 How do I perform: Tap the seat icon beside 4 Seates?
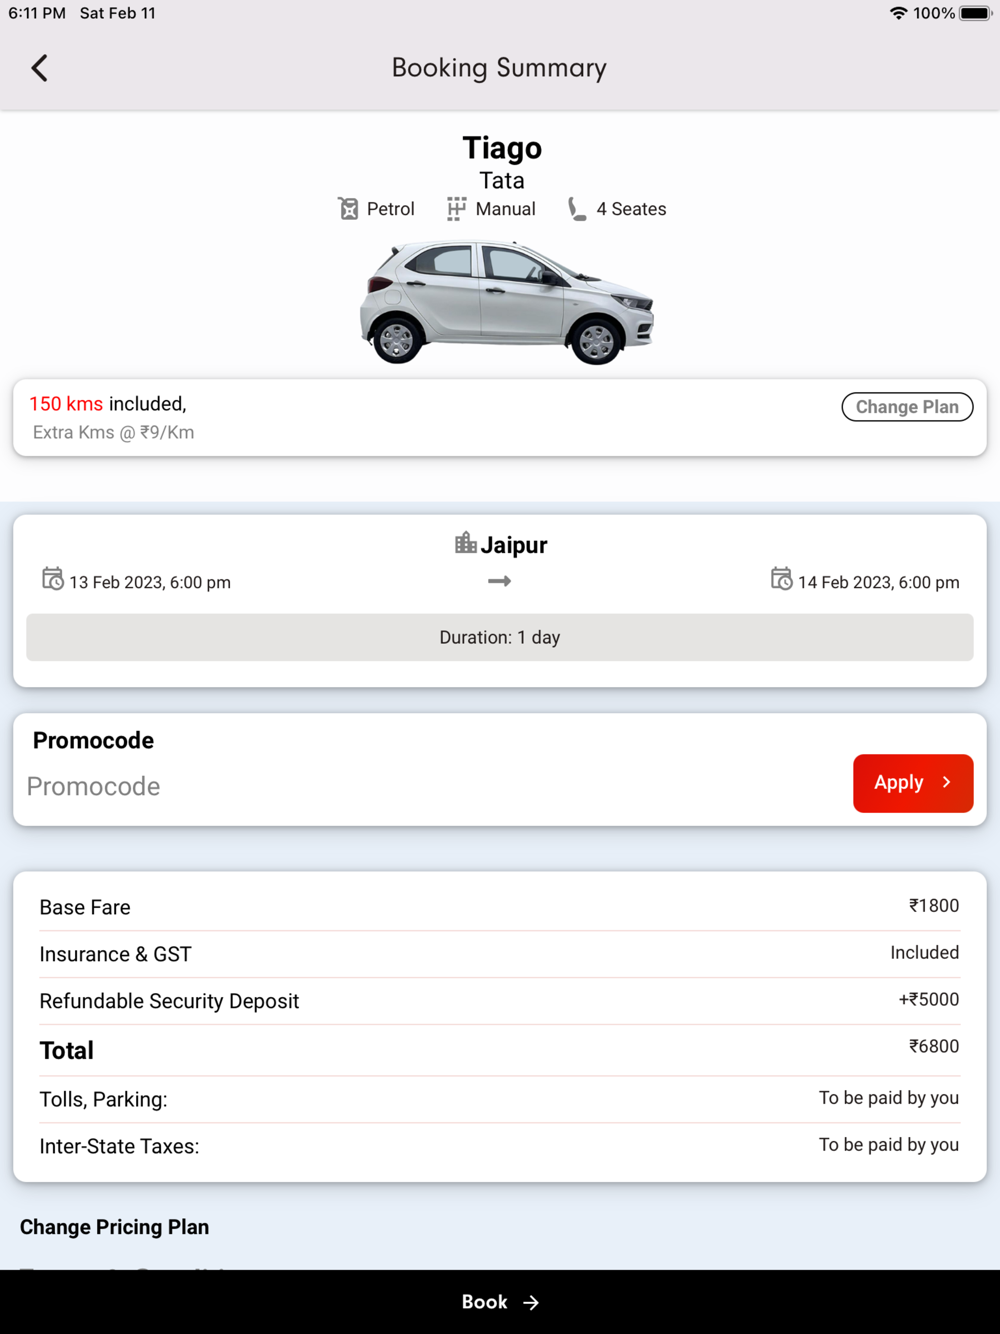[577, 208]
